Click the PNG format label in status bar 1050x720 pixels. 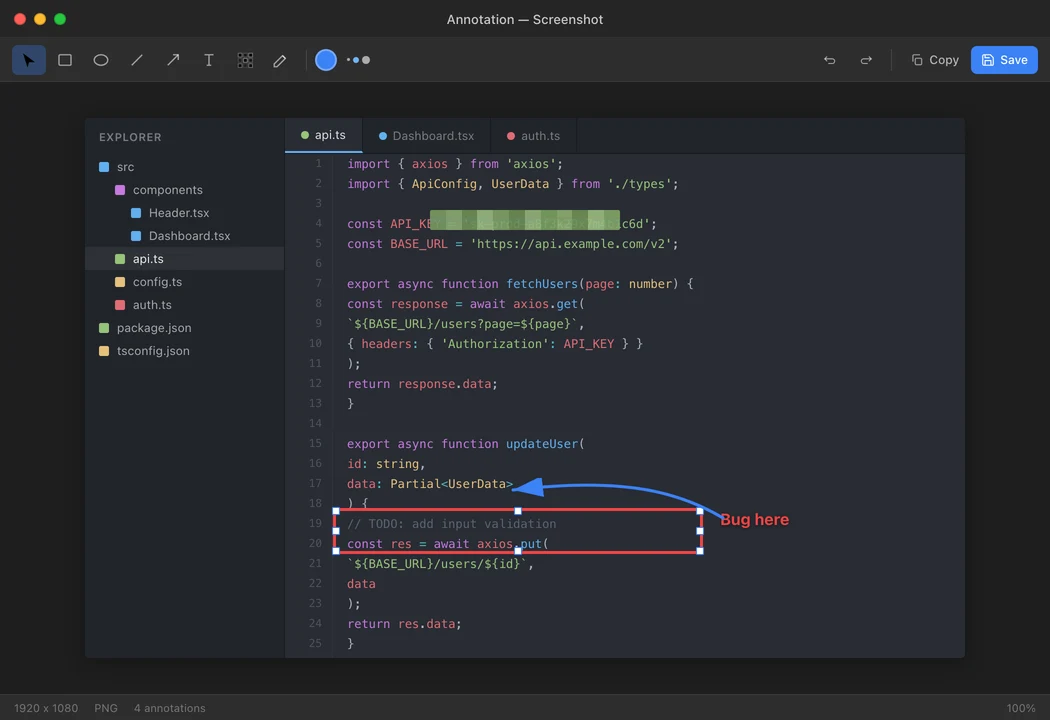point(106,708)
